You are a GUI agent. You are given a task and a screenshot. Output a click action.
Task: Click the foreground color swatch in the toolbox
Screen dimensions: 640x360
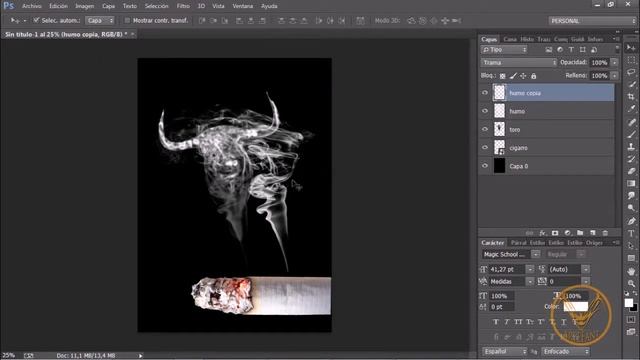point(629,302)
